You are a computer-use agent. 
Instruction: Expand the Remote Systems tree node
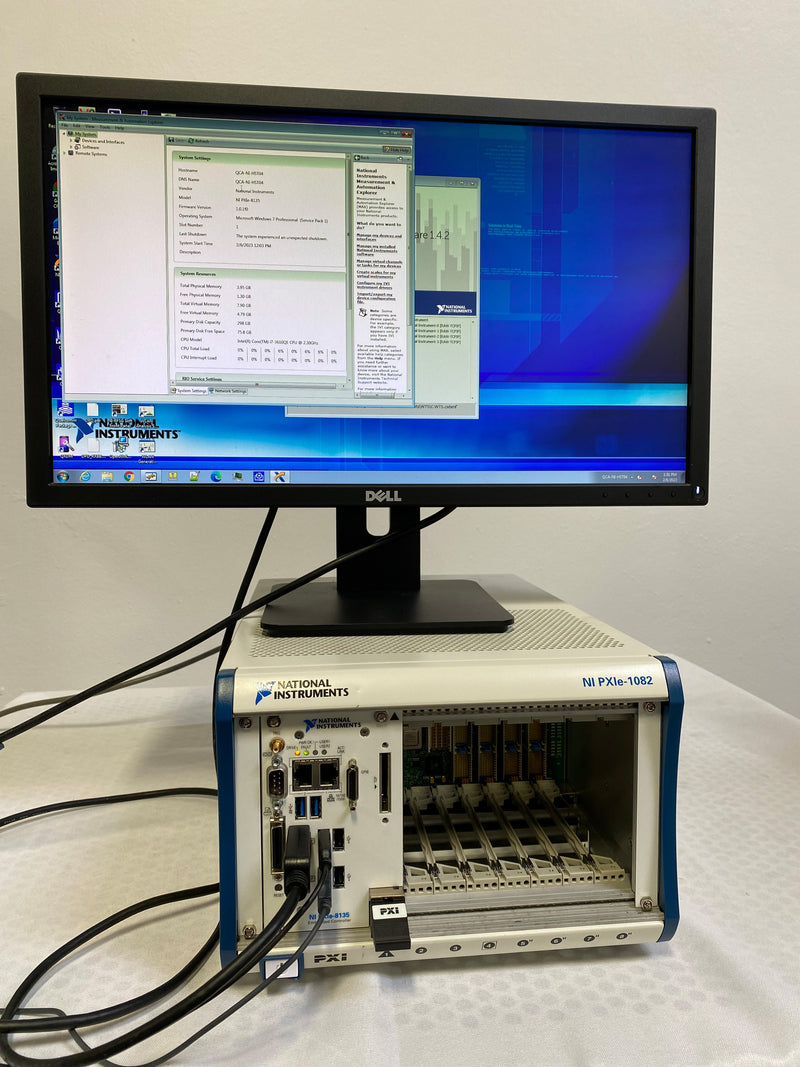pos(63,154)
